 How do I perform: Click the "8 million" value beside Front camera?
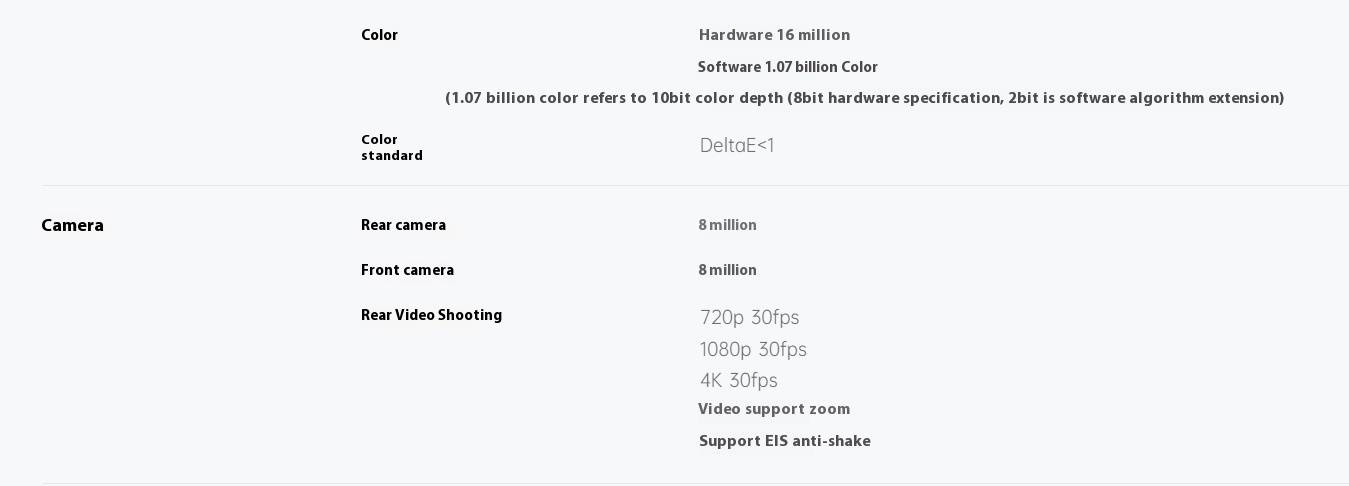click(x=727, y=270)
